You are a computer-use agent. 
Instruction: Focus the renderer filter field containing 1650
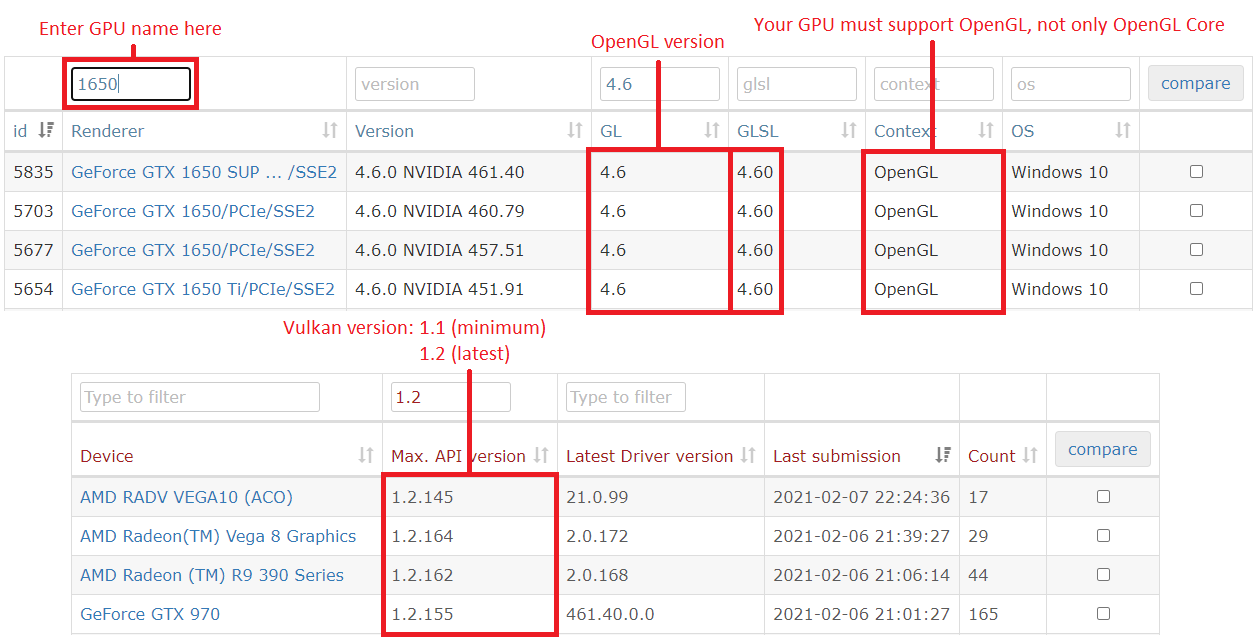(x=131, y=84)
